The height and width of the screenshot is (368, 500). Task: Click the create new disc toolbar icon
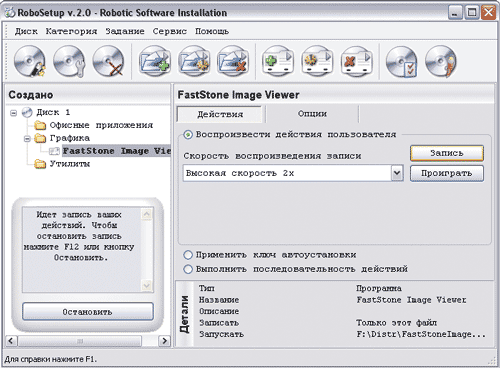click(30, 62)
